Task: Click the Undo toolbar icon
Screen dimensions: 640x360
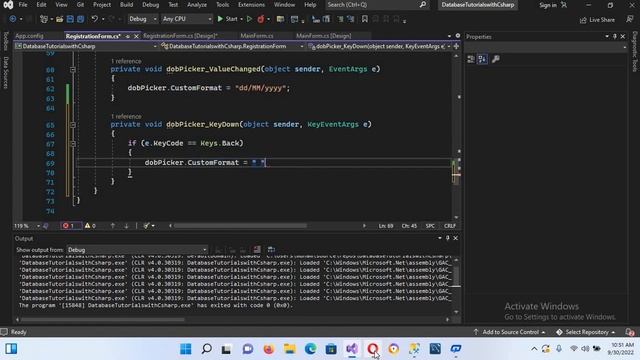Action: click(94, 19)
